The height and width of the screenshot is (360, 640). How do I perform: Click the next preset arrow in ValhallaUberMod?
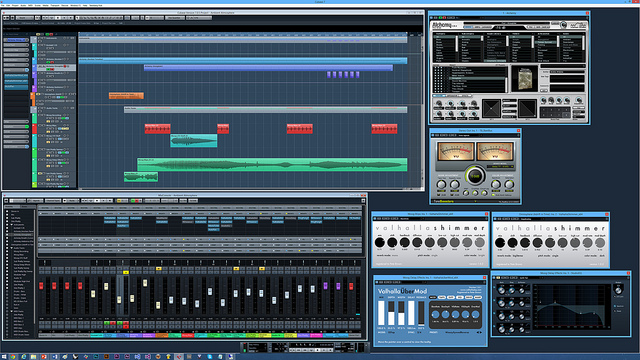tap(480, 332)
